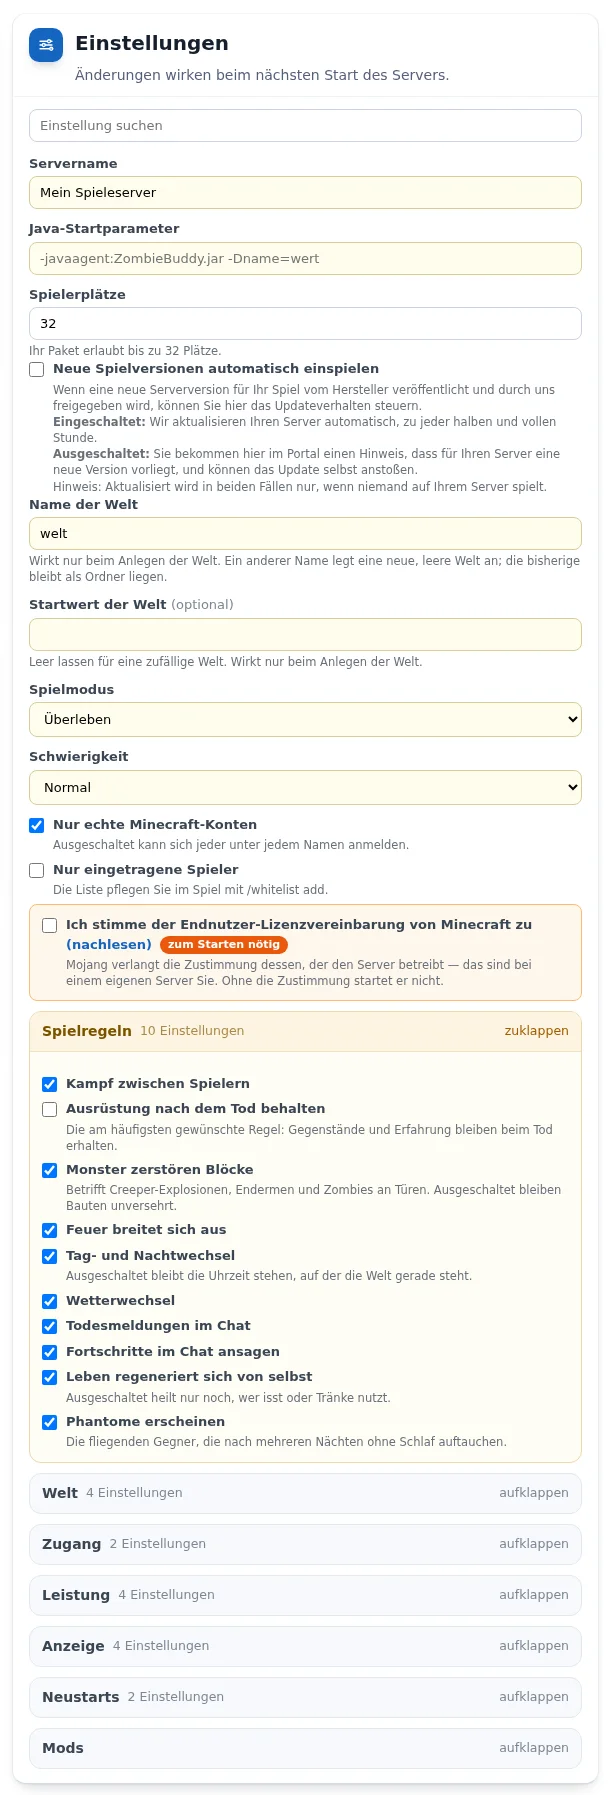Viewport: 611px width, 1795px height.
Task: Open the (nachlesen) license link
Action: point(109,944)
